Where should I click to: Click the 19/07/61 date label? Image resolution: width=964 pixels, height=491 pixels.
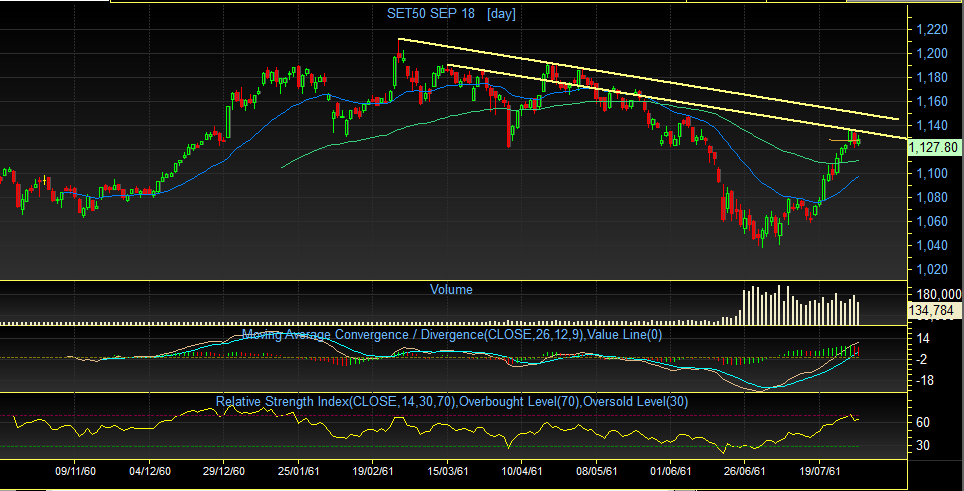820,471
